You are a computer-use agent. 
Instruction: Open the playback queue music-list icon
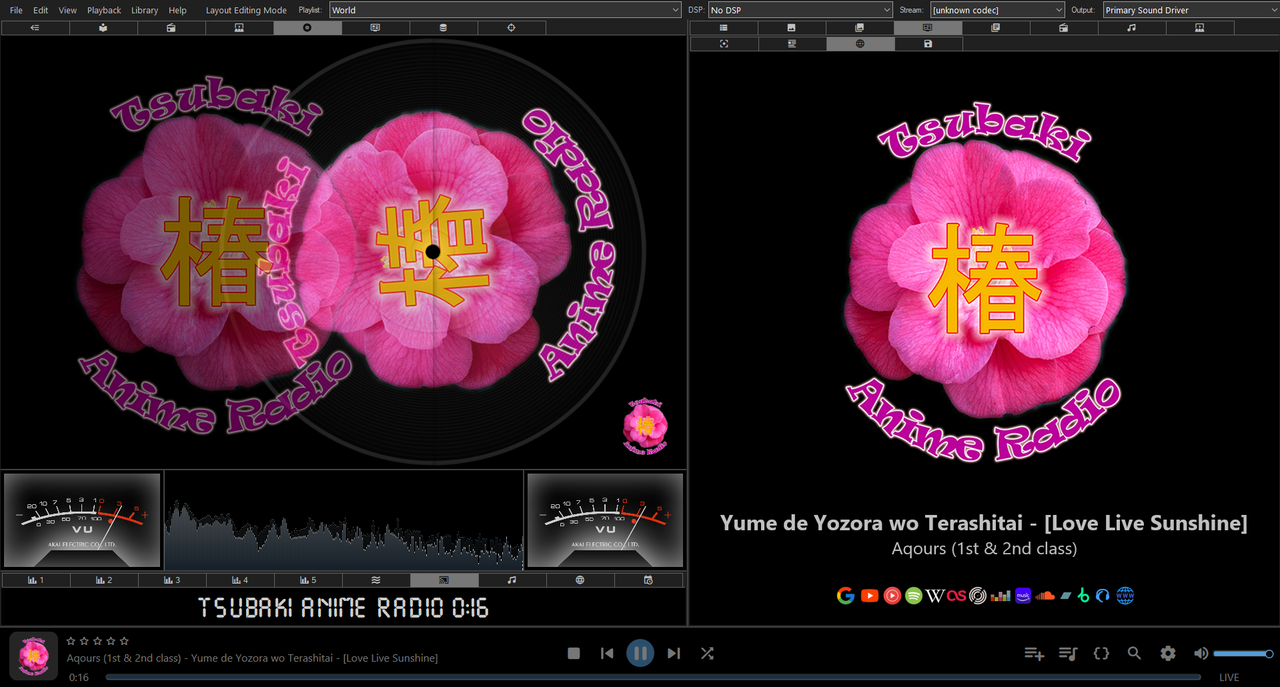[x=1068, y=653]
